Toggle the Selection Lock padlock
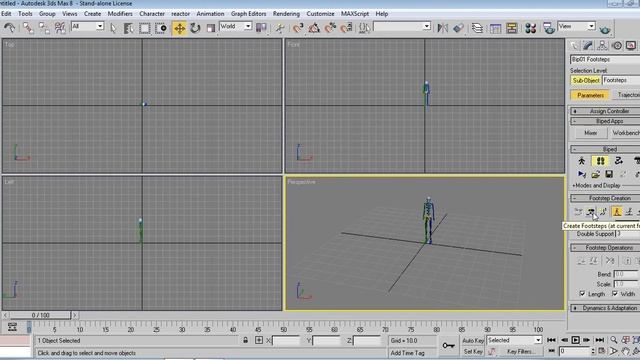Viewport: 640px width, 360px height. tap(245, 340)
